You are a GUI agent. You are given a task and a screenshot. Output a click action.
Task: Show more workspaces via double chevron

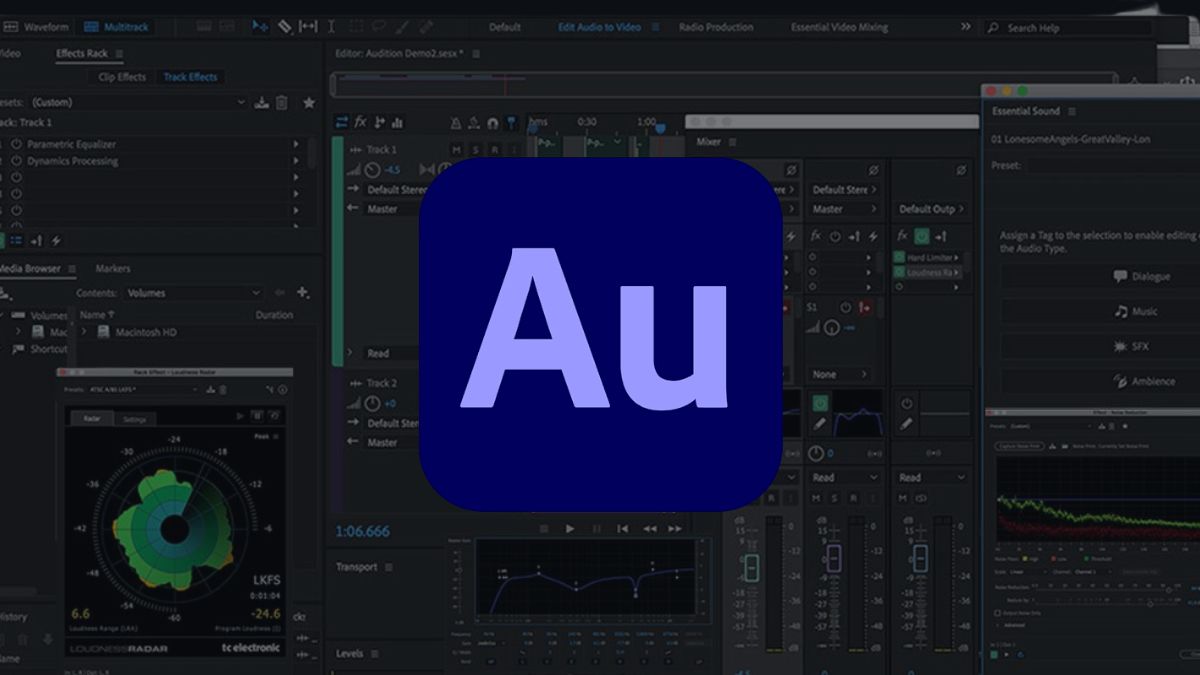click(965, 27)
